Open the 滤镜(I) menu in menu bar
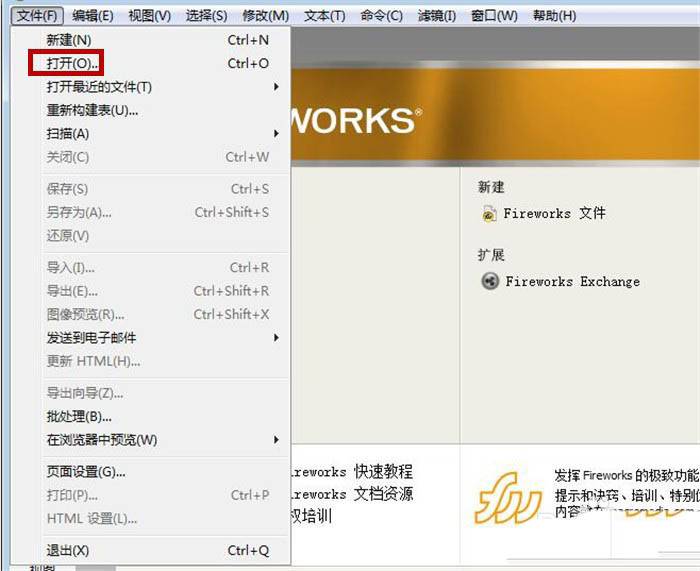700x571 pixels. [436, 16]
